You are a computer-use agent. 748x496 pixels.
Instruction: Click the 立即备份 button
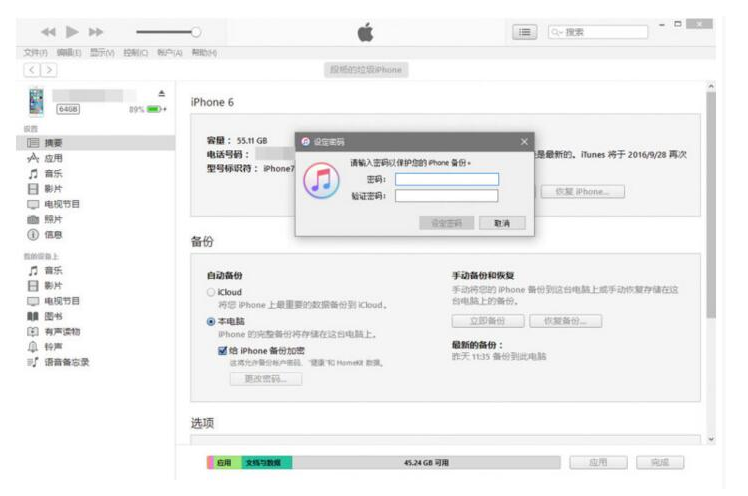pyautogui.click(x=488, y=321)
